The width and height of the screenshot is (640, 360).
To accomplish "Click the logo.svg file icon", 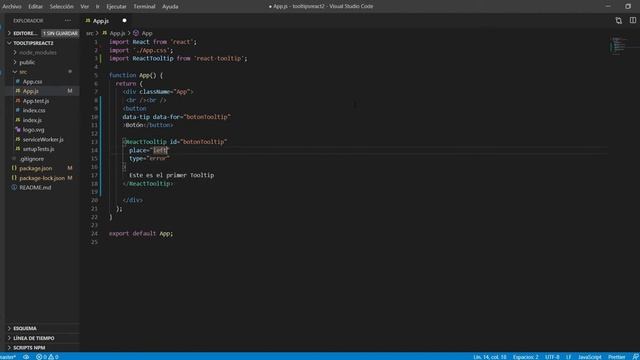I will point(18,130).
